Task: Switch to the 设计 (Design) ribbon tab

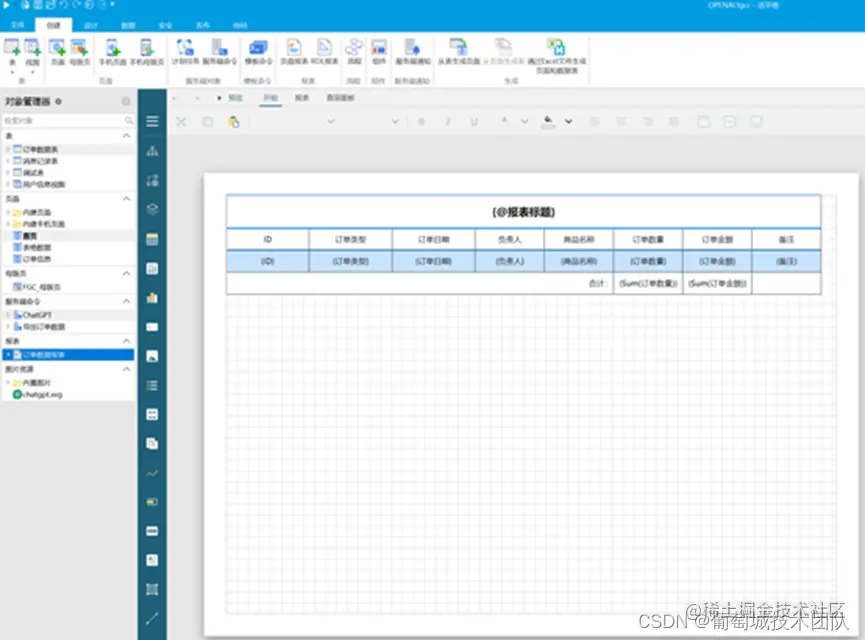Action: pos(90,25)
